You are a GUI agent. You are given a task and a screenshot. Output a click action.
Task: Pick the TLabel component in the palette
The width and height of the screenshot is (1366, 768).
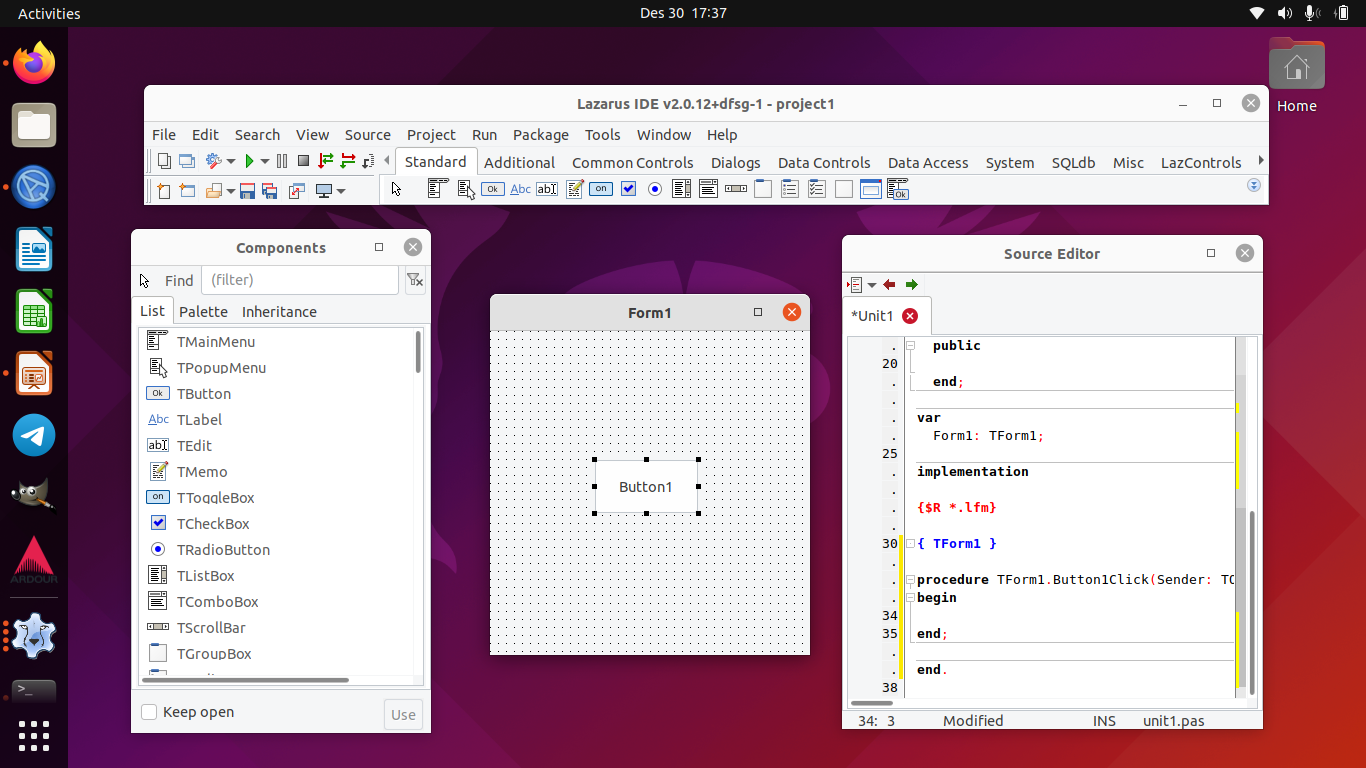[x=520, y=189]
